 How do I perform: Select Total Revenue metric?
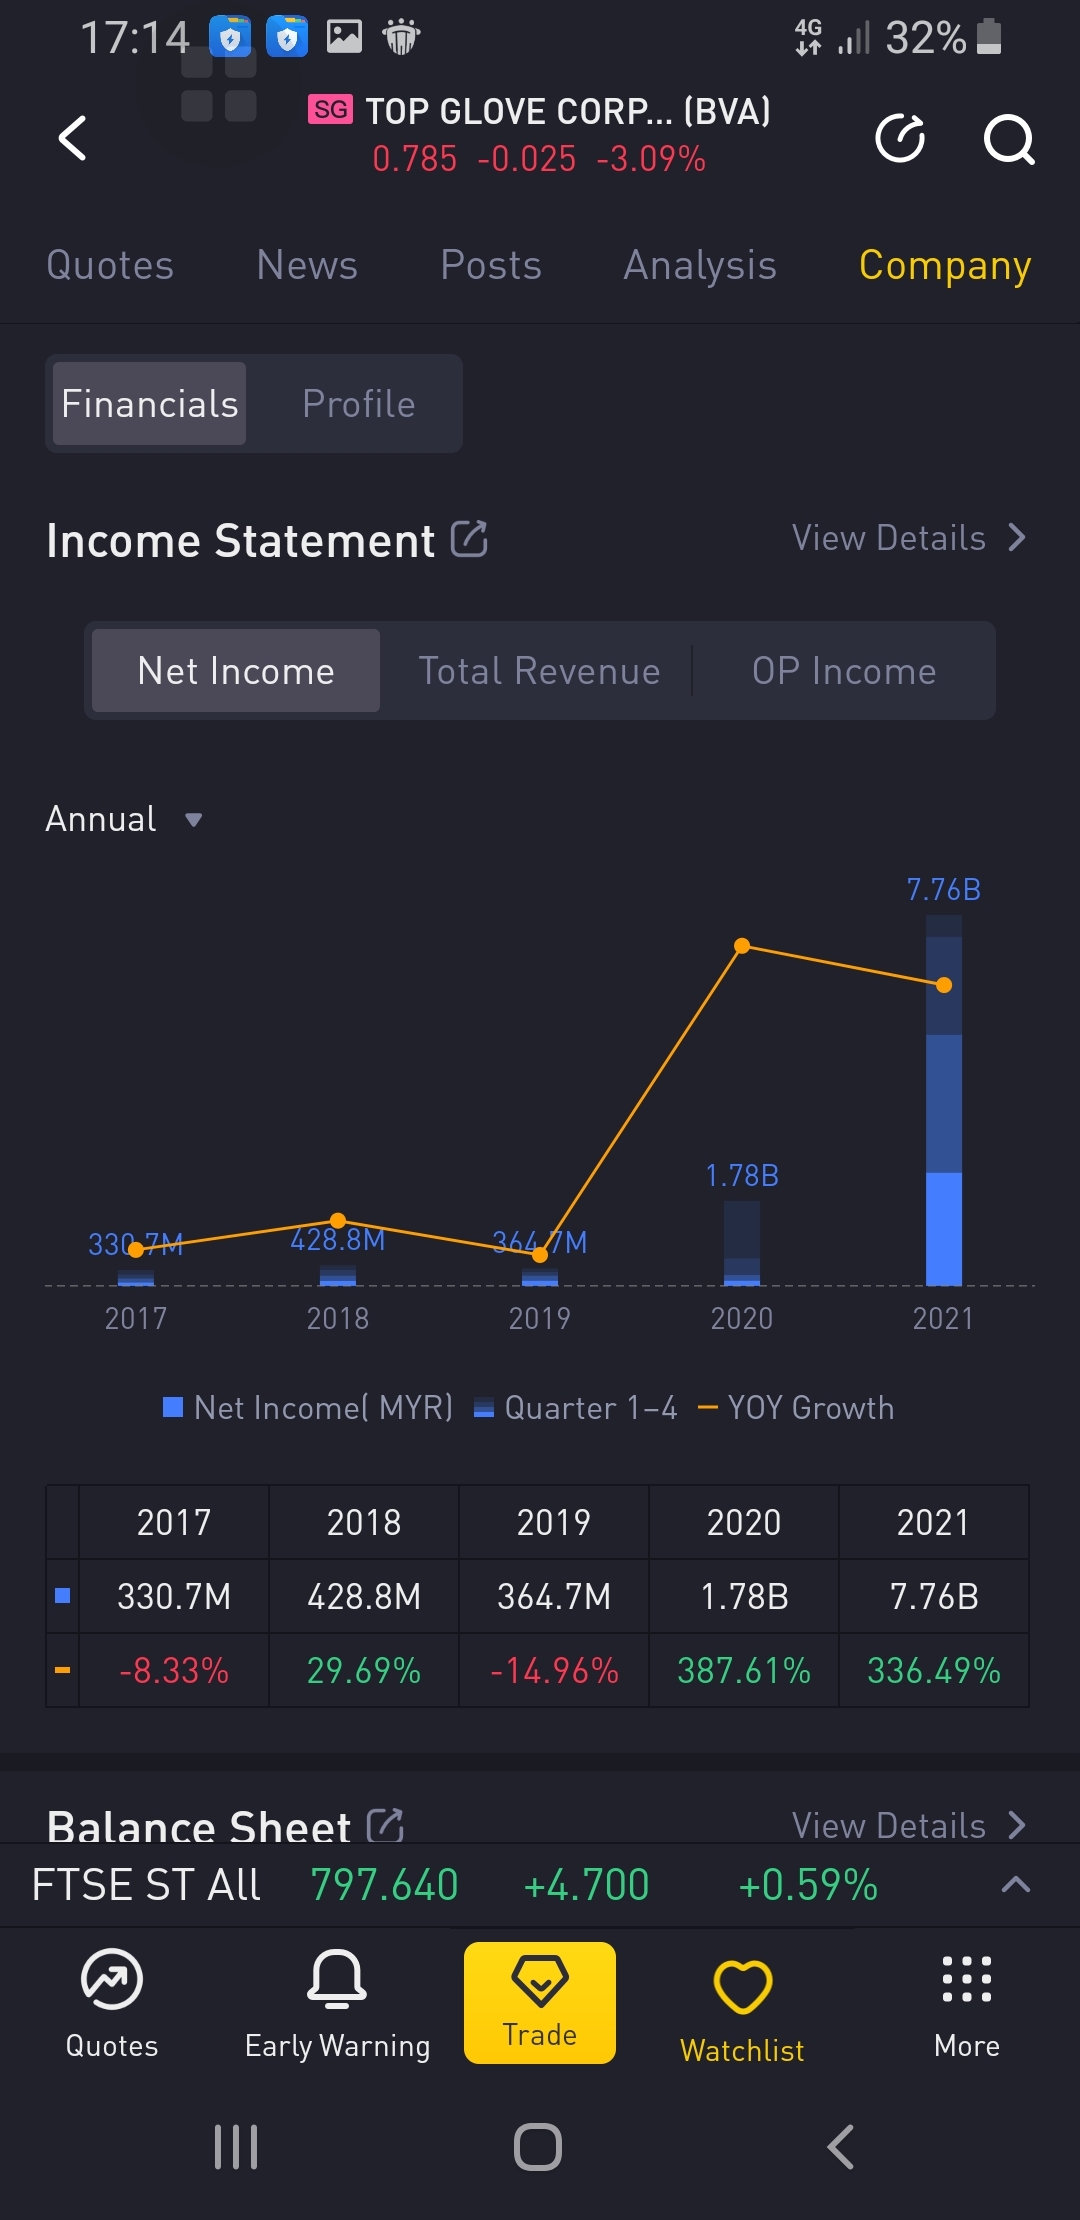539,670
